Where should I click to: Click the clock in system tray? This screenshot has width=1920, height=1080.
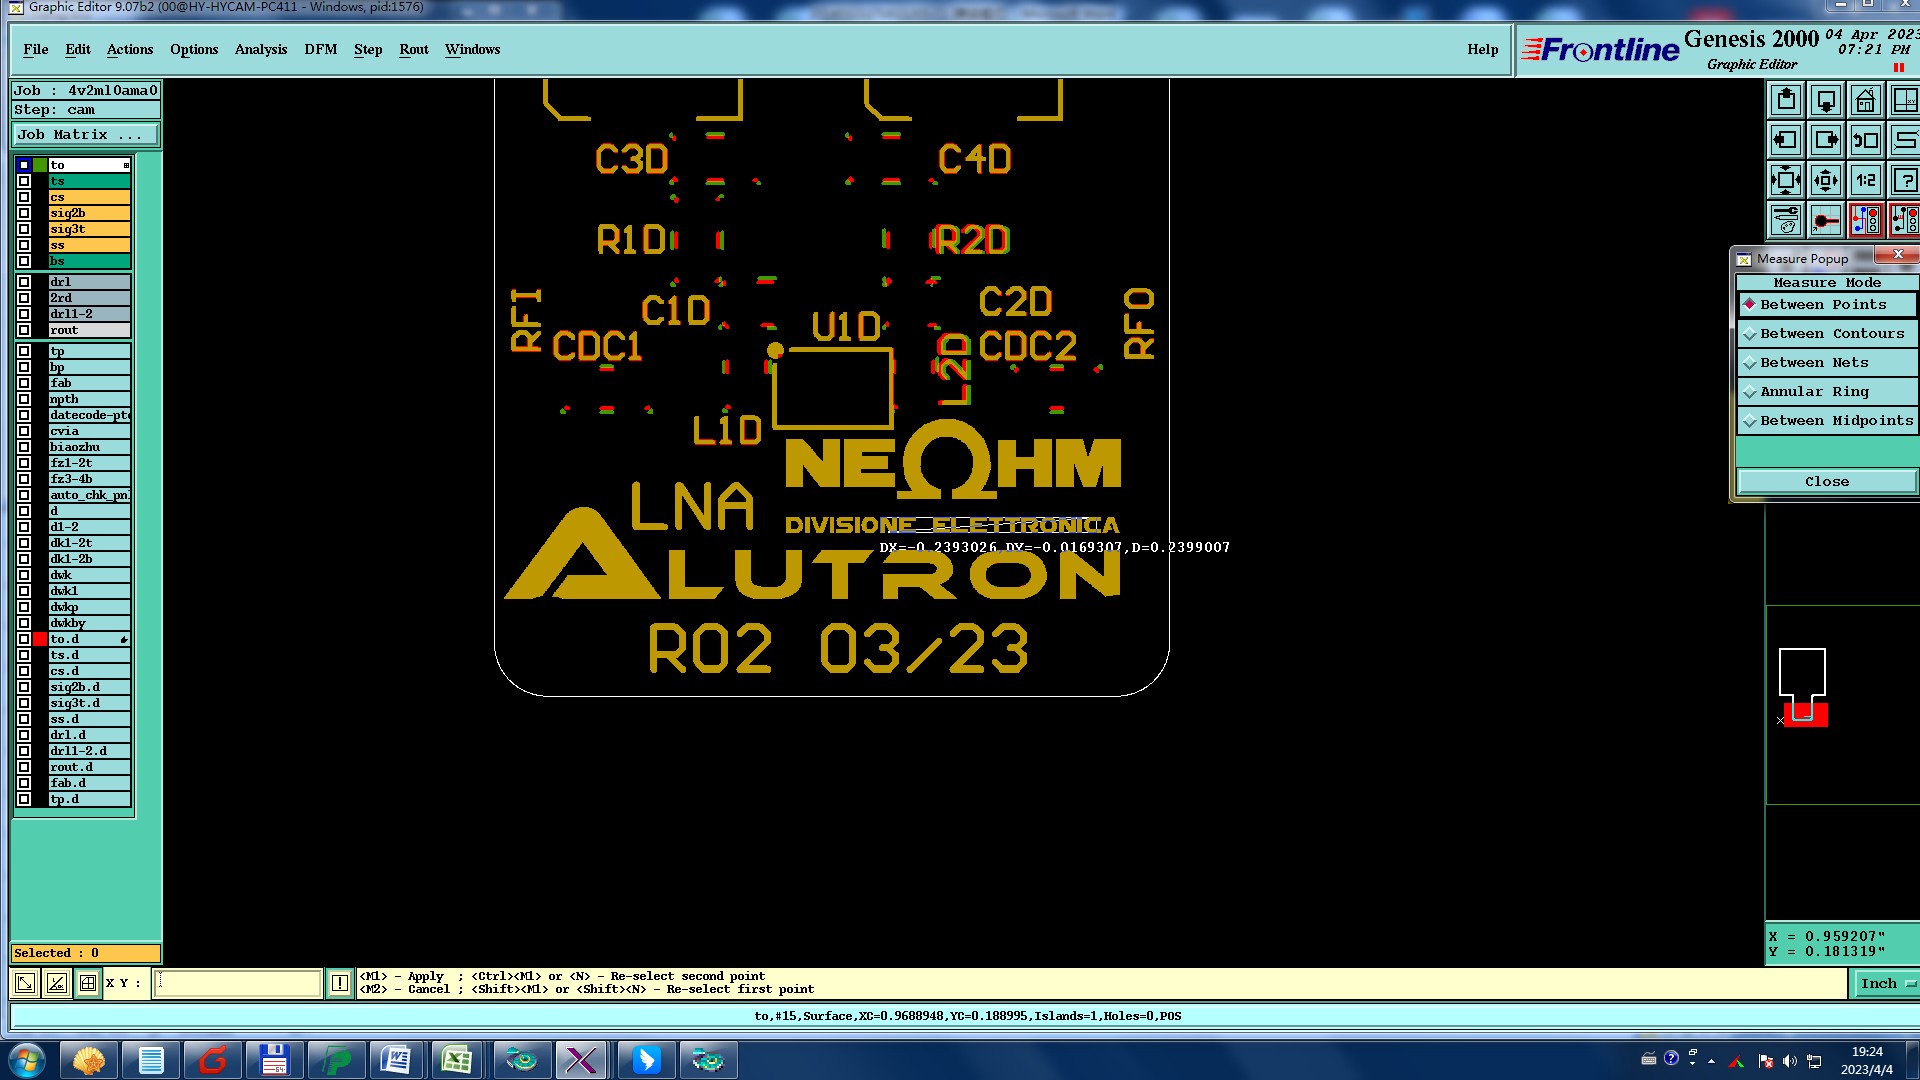(x=1866, y=1060)
